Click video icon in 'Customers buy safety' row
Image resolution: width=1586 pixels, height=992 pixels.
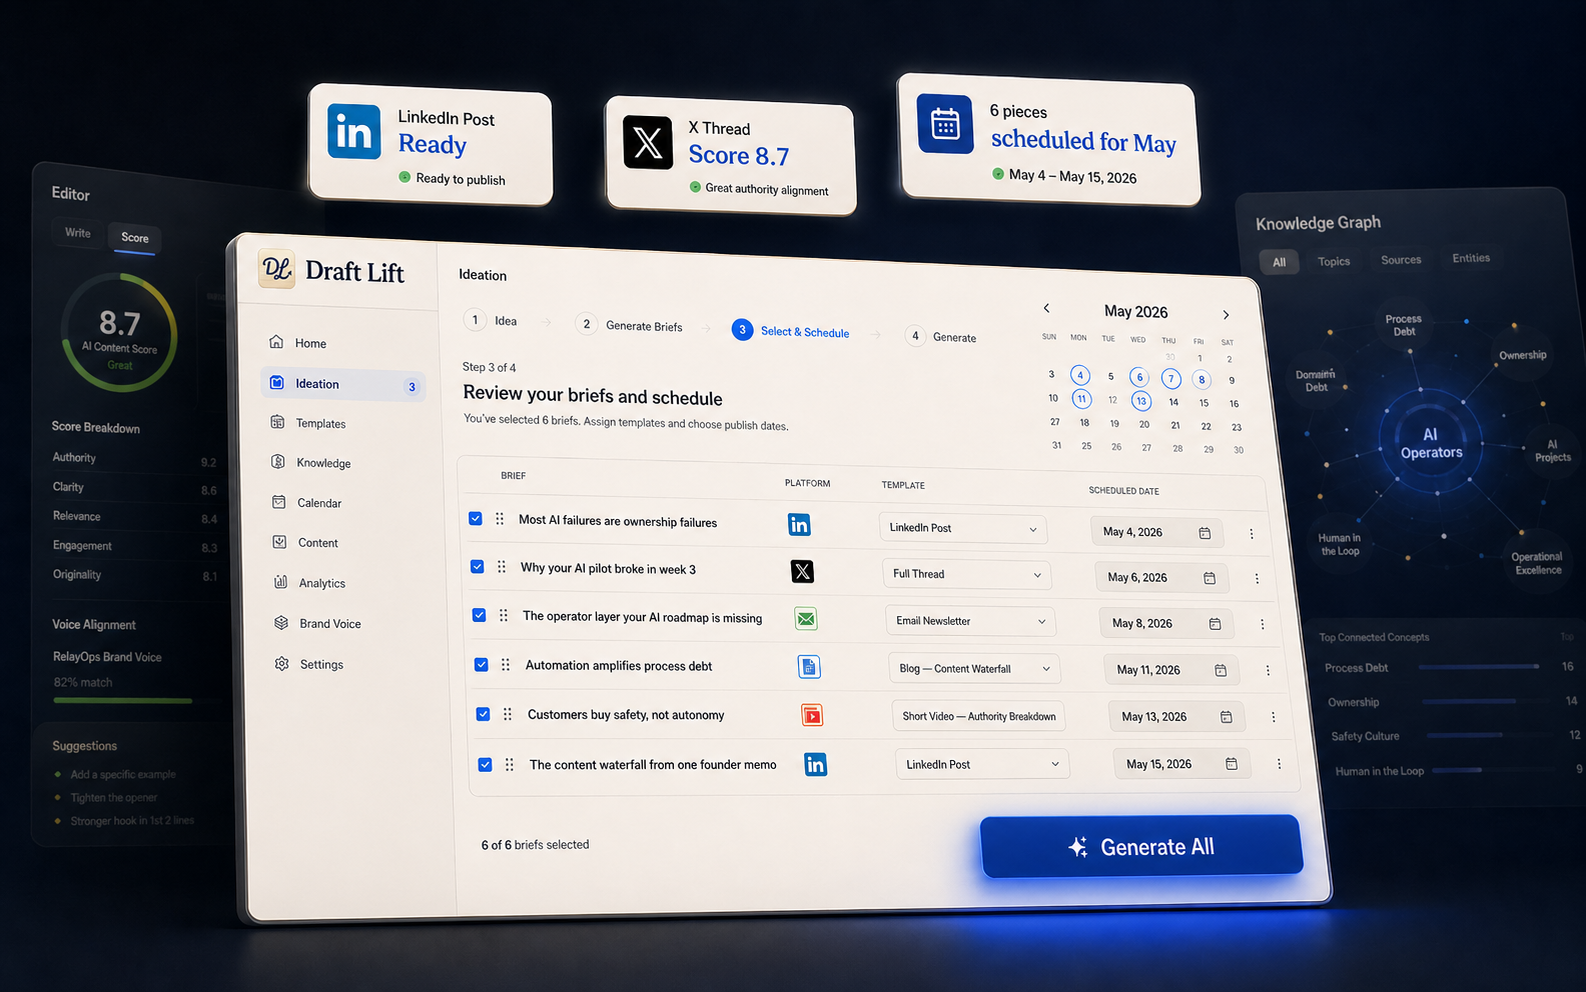pyautogui.click(x=812, y=715)
